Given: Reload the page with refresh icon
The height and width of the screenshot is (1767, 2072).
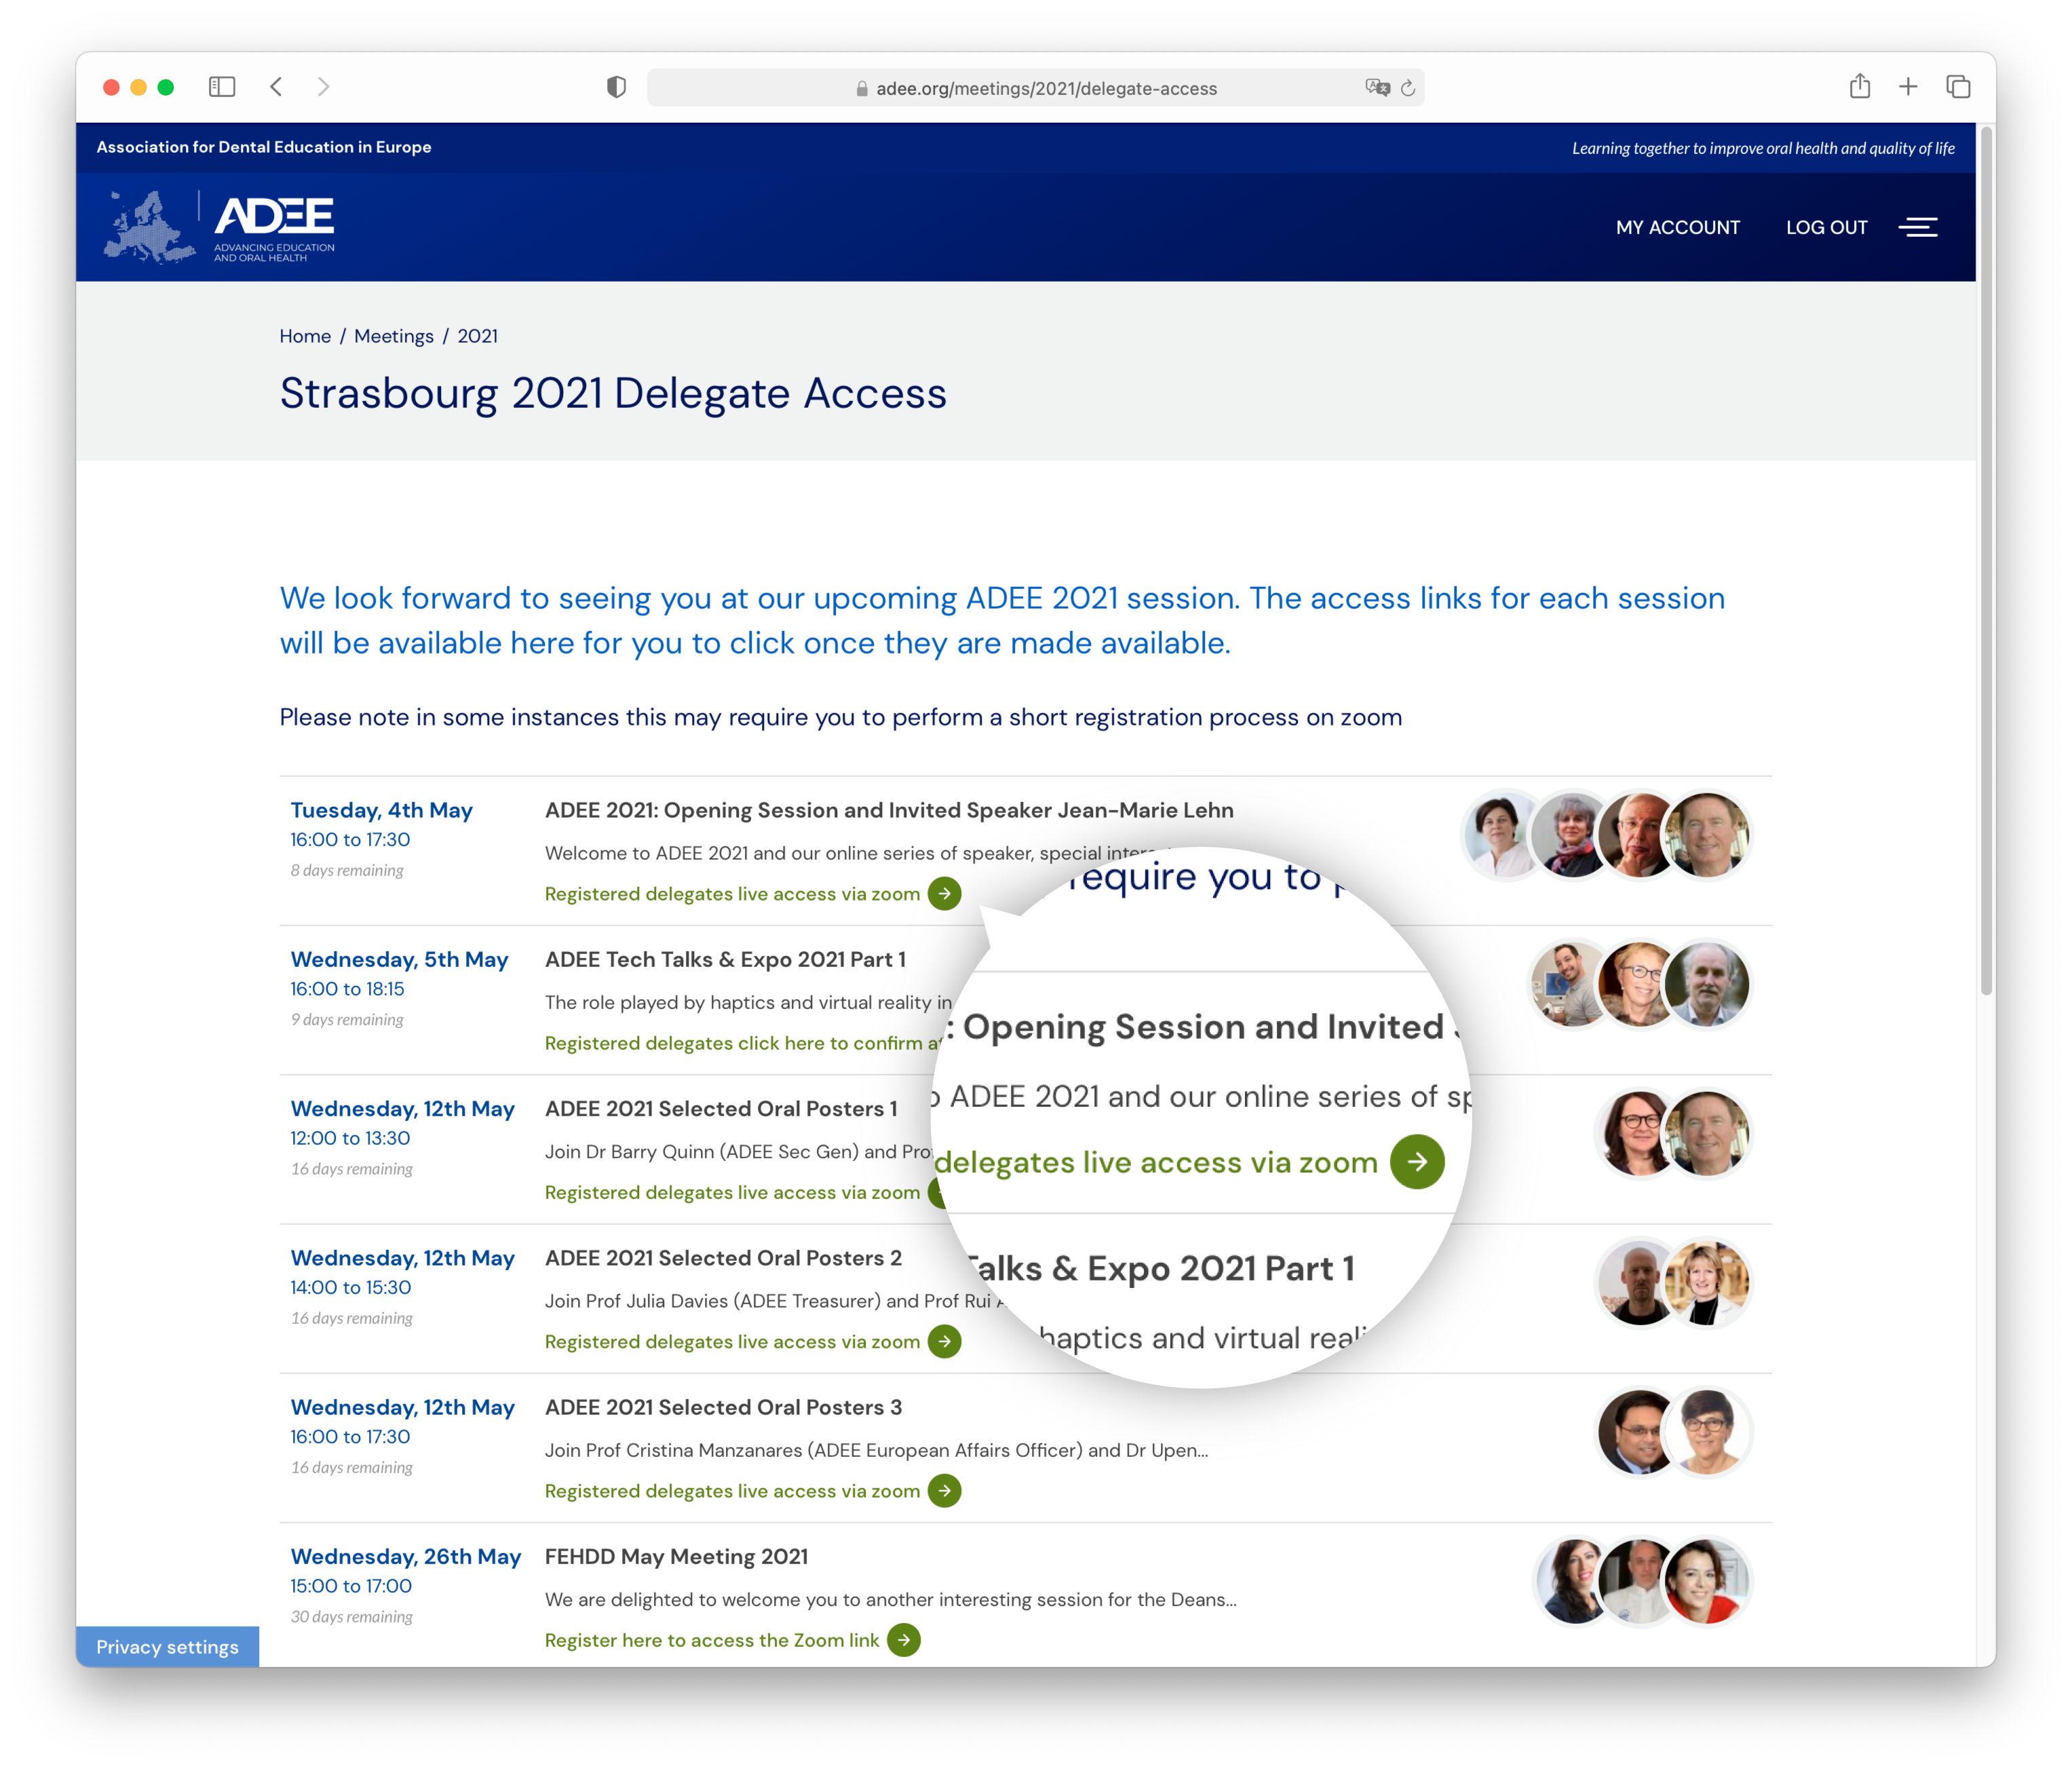Looking at the screenshot, I should (x=1408, y=88).
